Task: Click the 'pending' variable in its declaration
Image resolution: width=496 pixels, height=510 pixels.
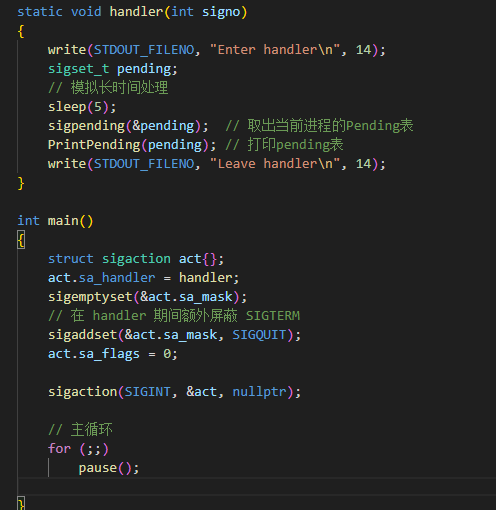Action: click(x=144, y=69)
